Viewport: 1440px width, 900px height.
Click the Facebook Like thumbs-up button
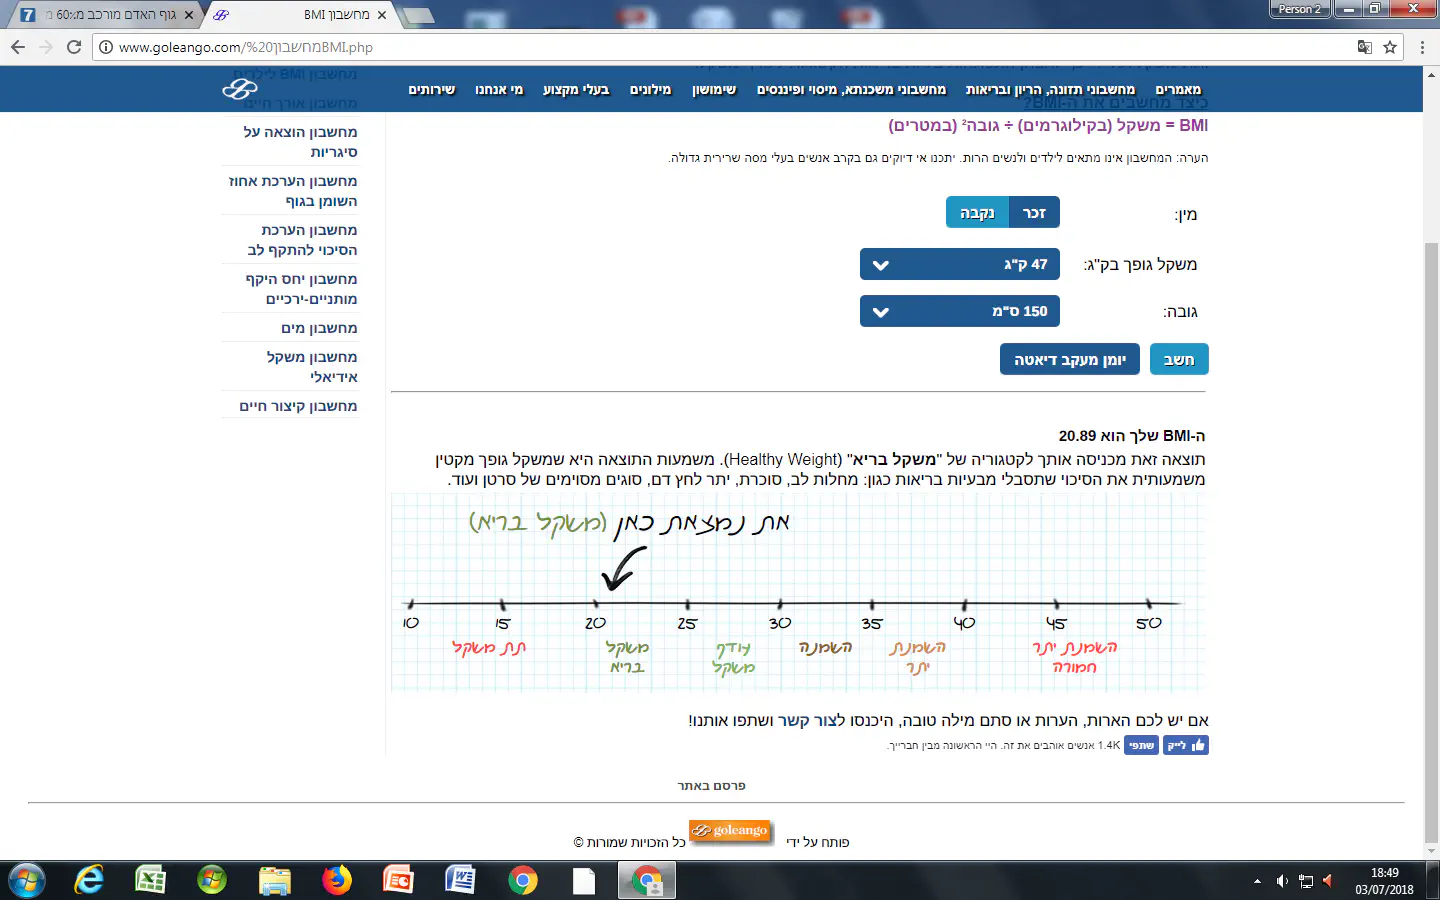pos(1186,745)
